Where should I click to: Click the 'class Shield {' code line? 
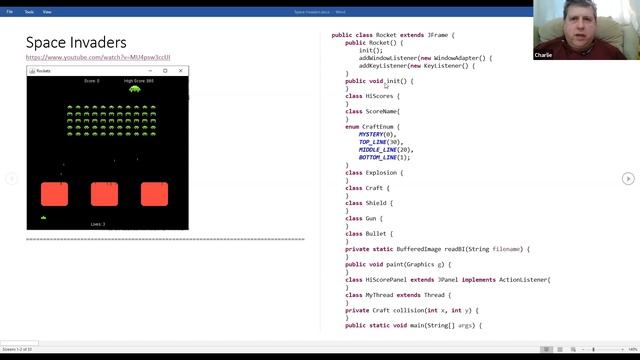click(369, 203)
